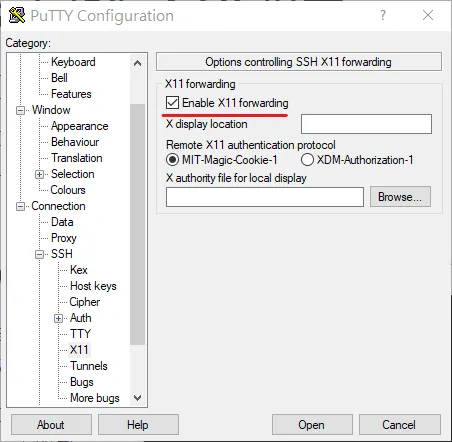
Task: Click the category tree scroll up arrow
Action: [x=137, y=63]
